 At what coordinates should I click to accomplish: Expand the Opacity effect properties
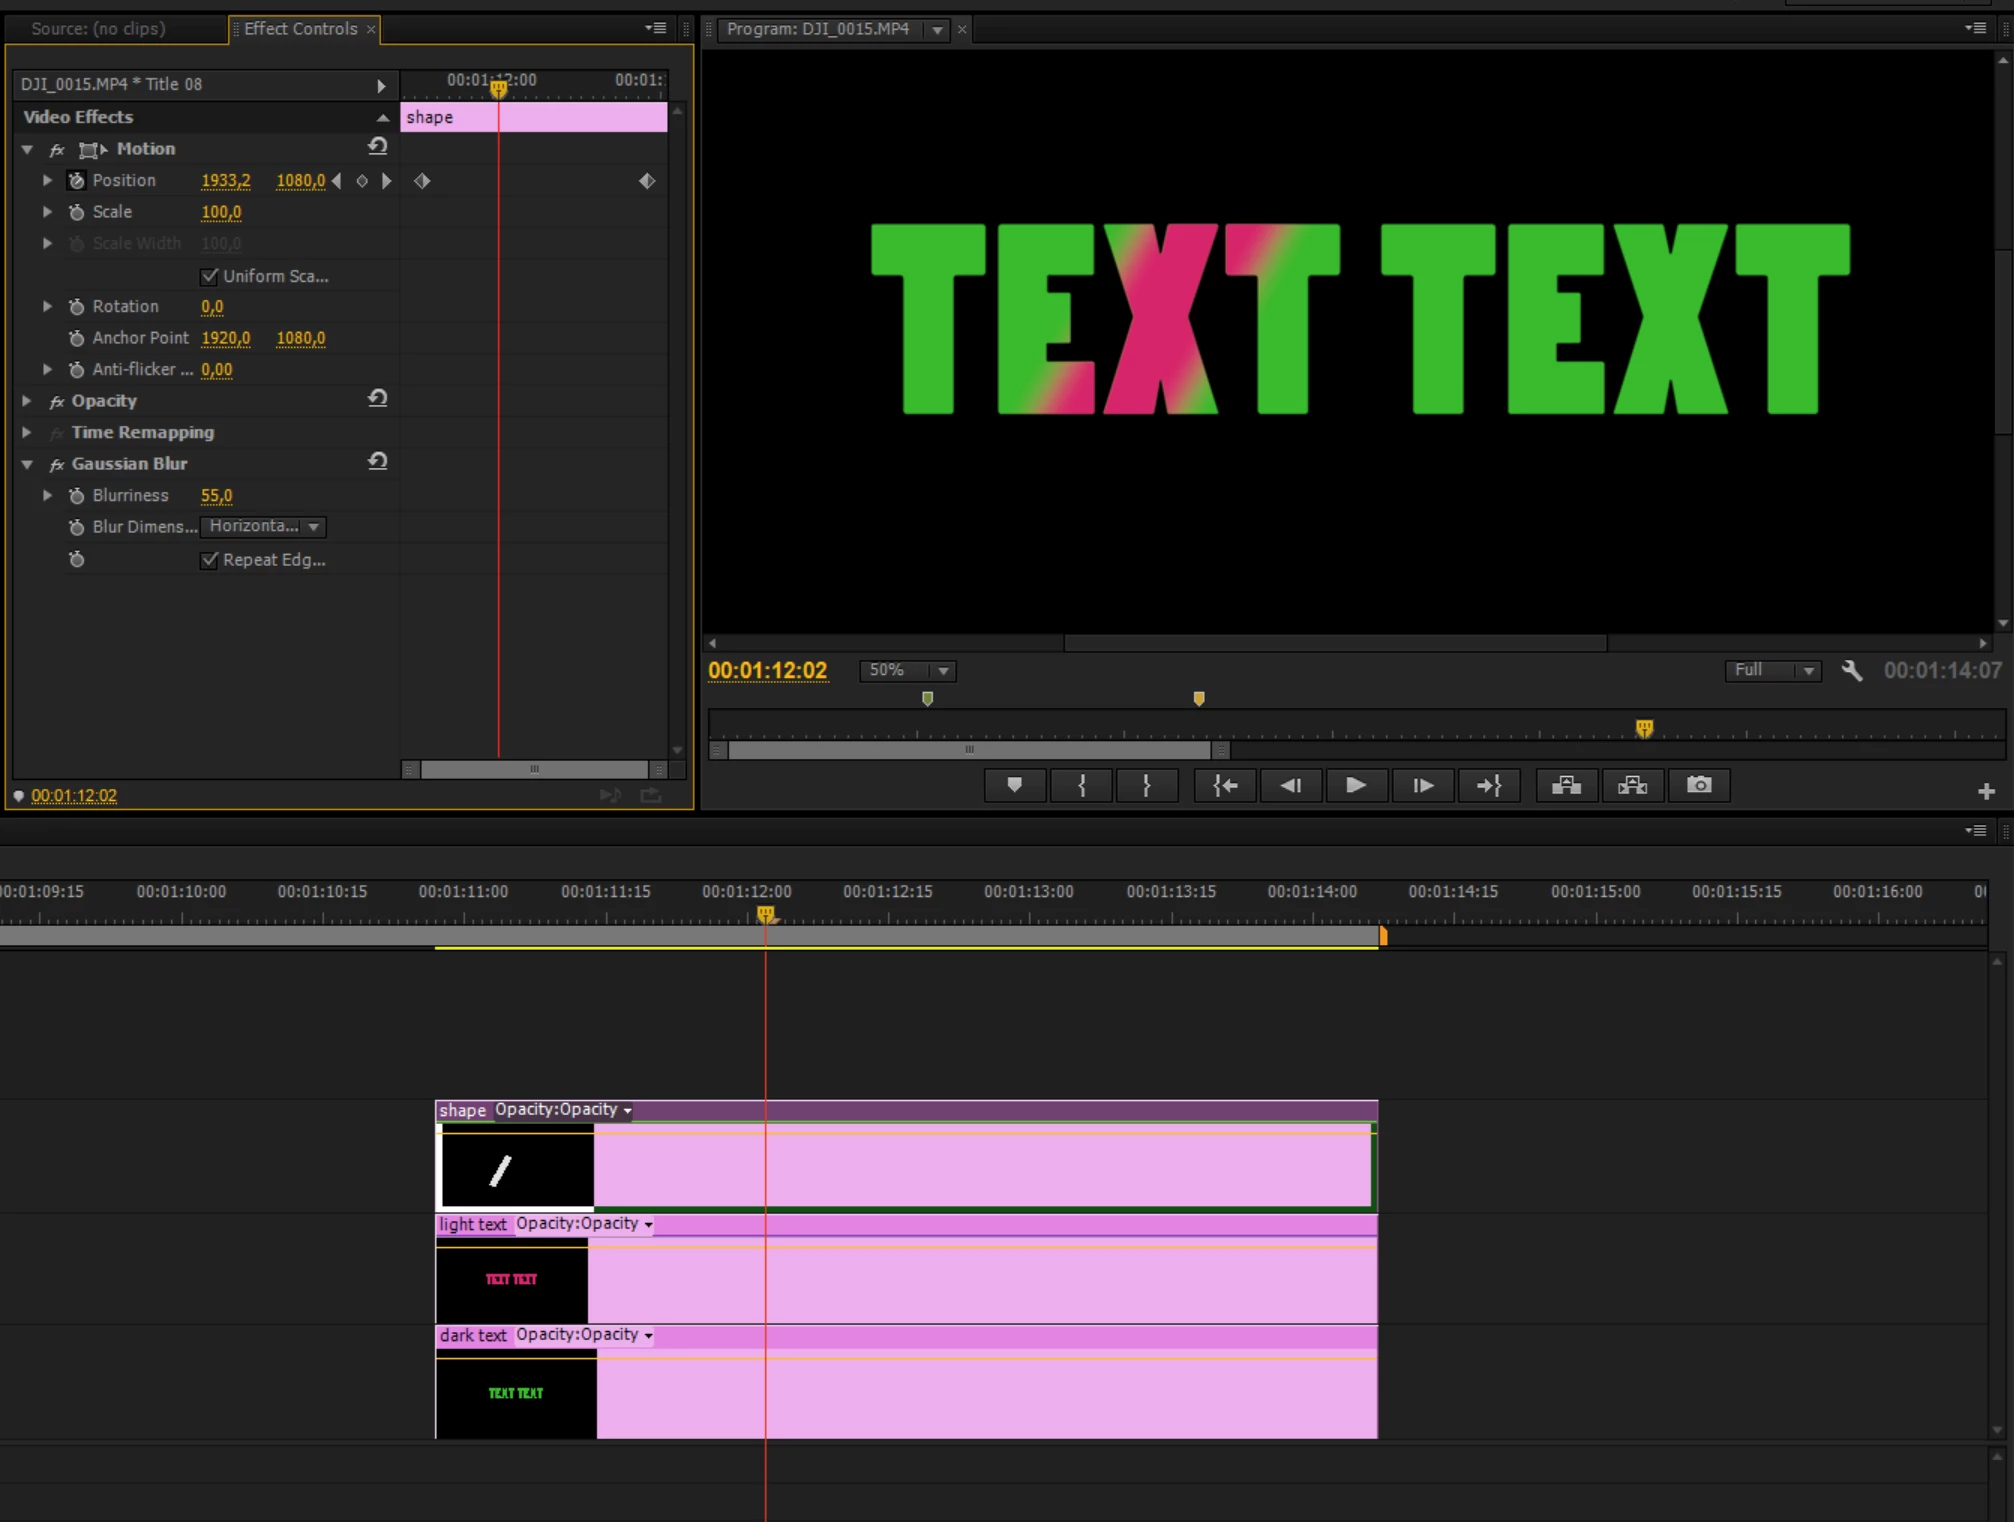click(27, 401)
